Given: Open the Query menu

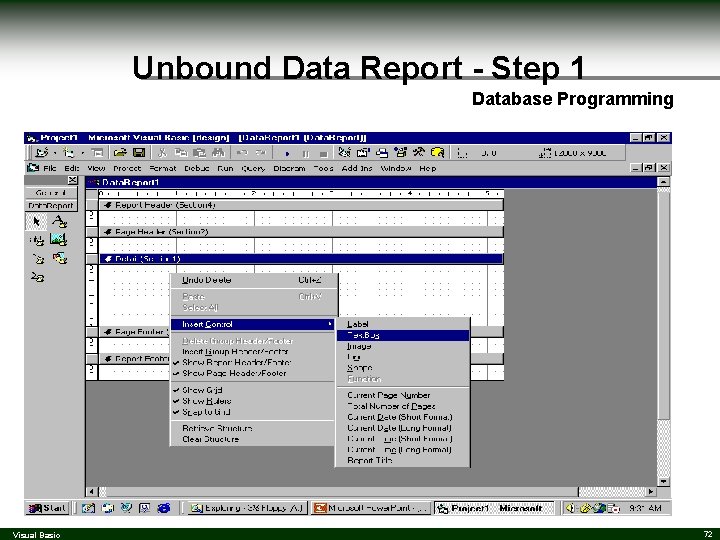Looking at the screenshot, I should pyautogui.click(x=253, y=168).
